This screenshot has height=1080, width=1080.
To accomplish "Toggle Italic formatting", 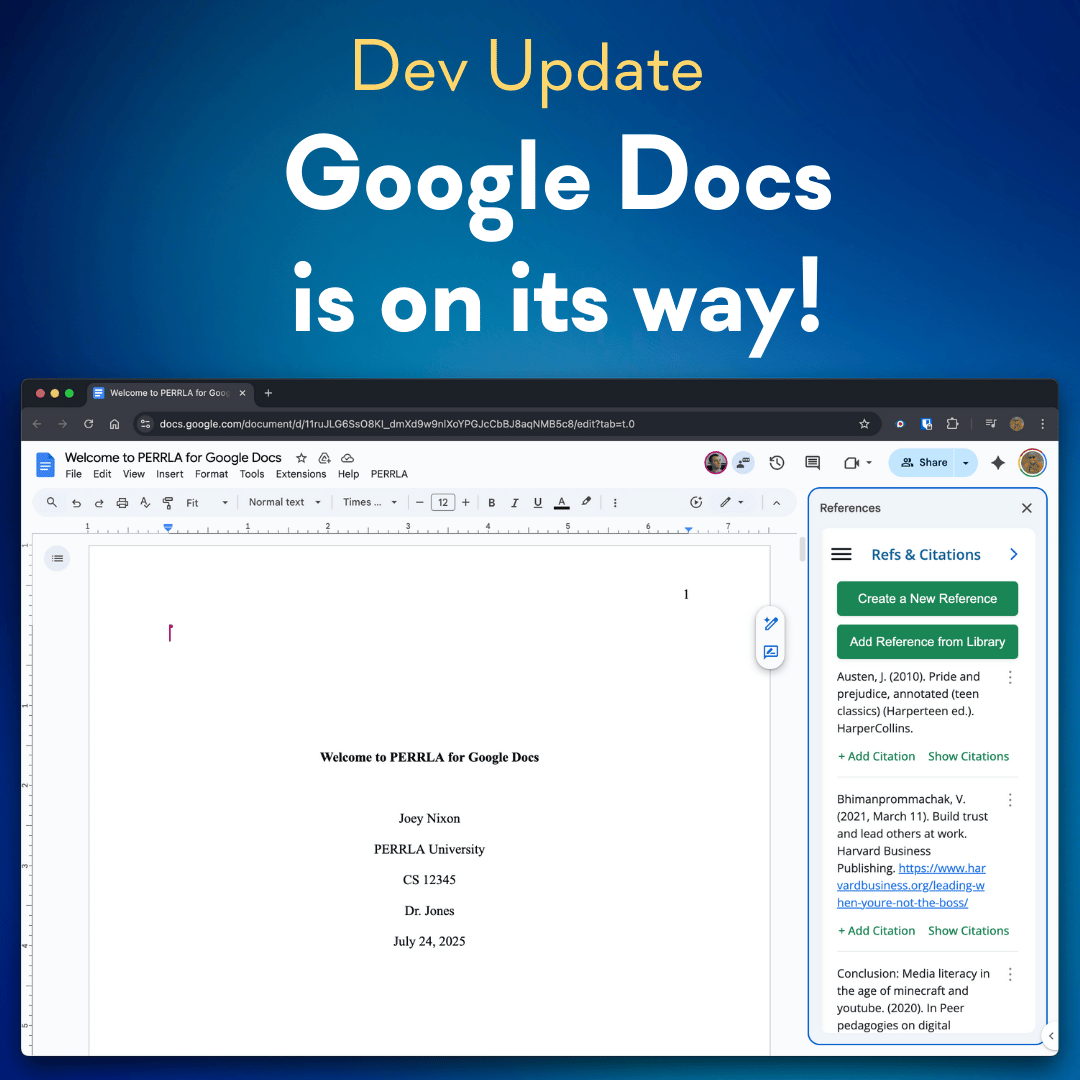I will click(x=515, y=503).
